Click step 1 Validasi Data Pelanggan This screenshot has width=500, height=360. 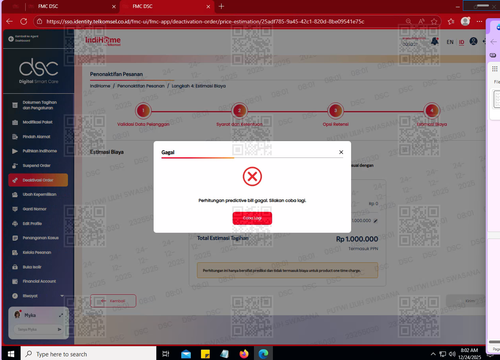click(143, 111)
